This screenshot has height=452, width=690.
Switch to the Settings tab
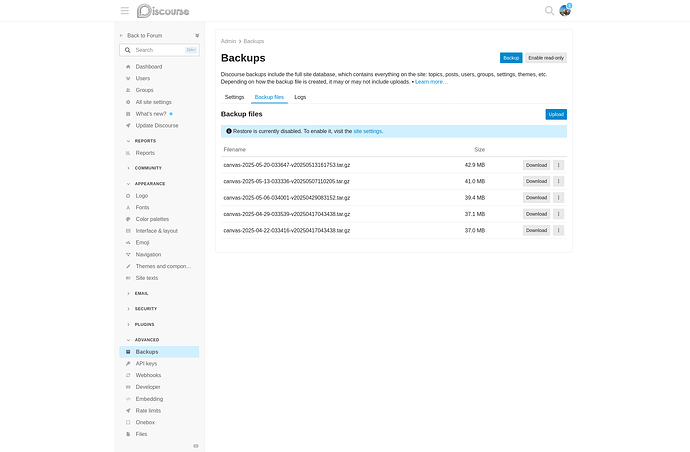235,97
